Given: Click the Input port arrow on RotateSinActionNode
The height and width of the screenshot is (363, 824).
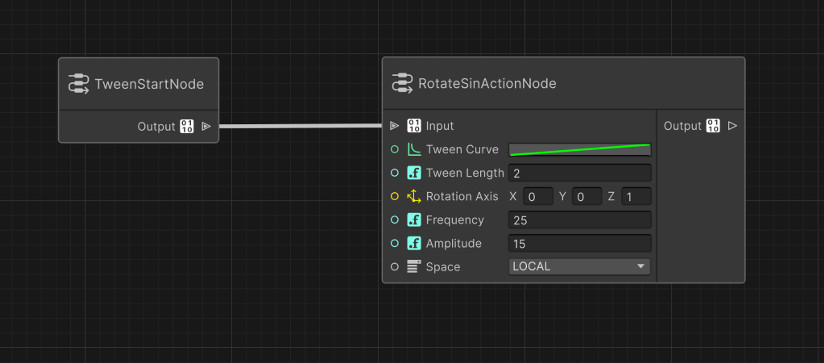Looking at the screenshot, I should tap(395, 126).
